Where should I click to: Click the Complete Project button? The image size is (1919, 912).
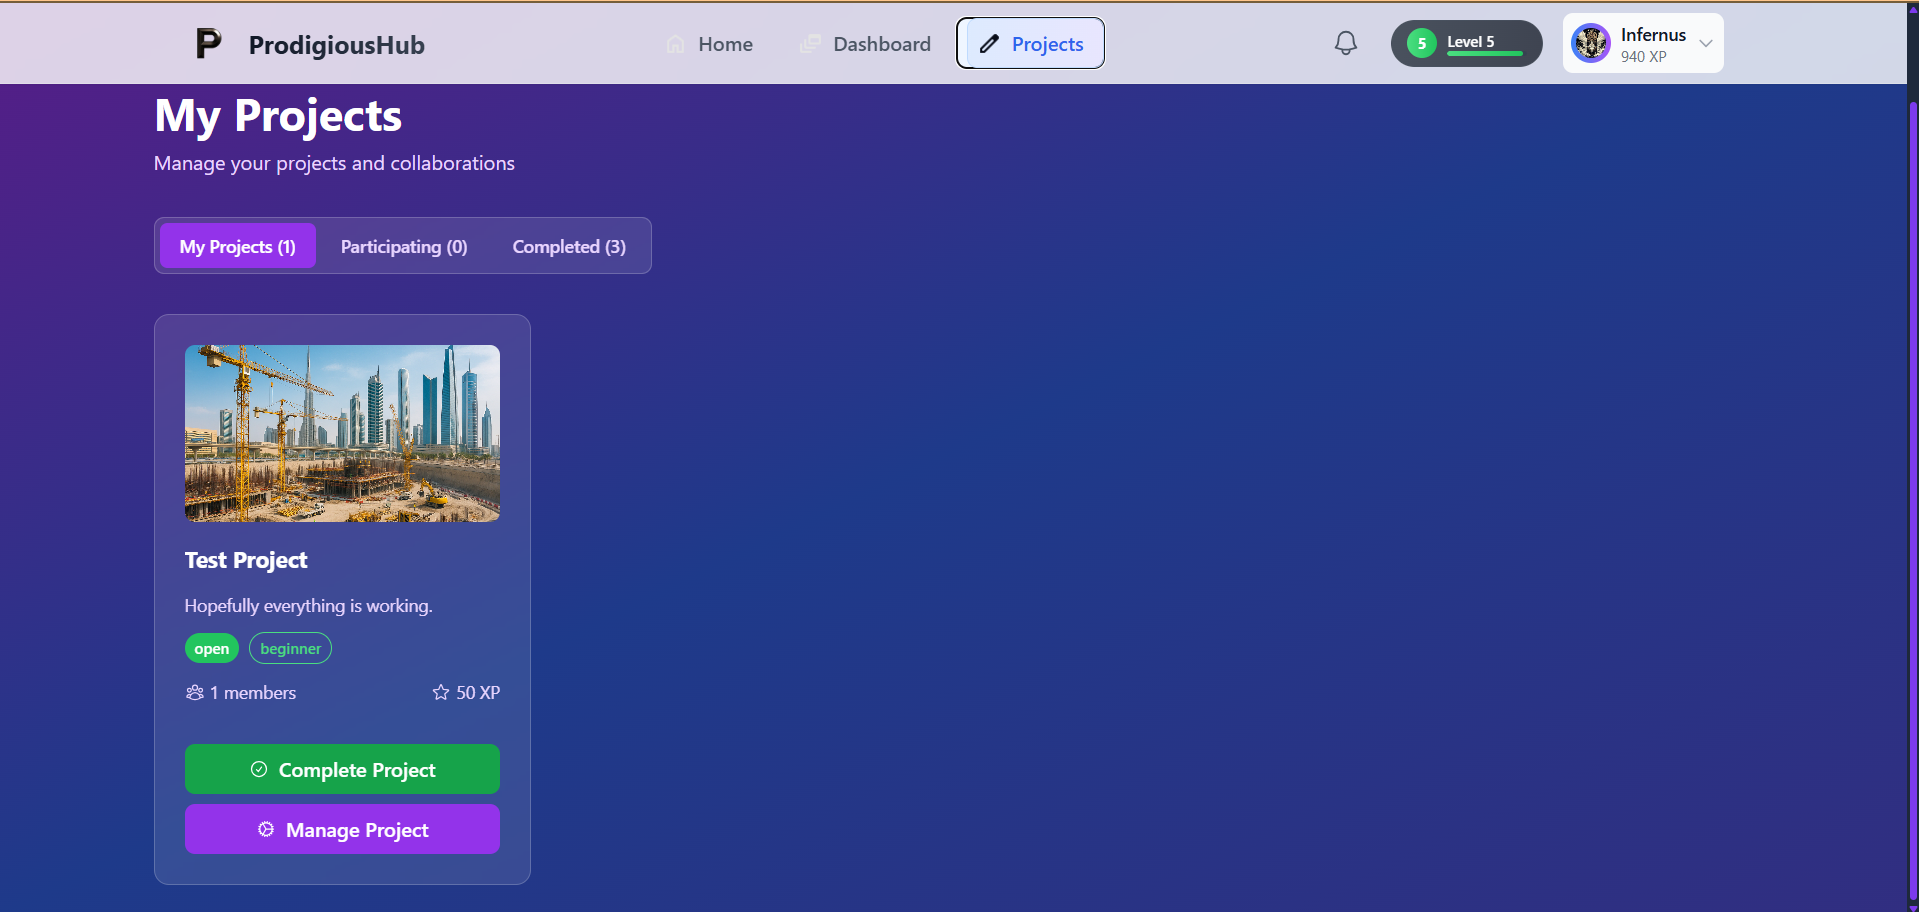[342, 769]
